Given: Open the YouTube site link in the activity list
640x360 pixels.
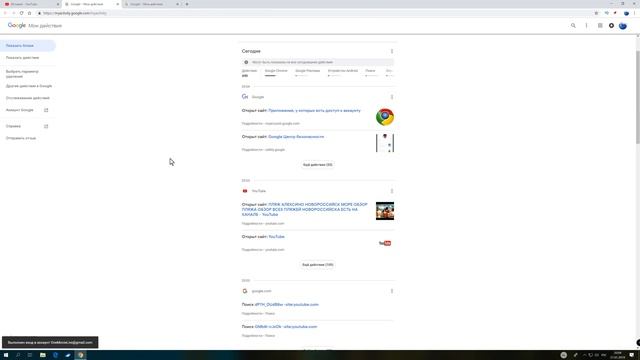Looking at the screenshot, I should [276, 237].
